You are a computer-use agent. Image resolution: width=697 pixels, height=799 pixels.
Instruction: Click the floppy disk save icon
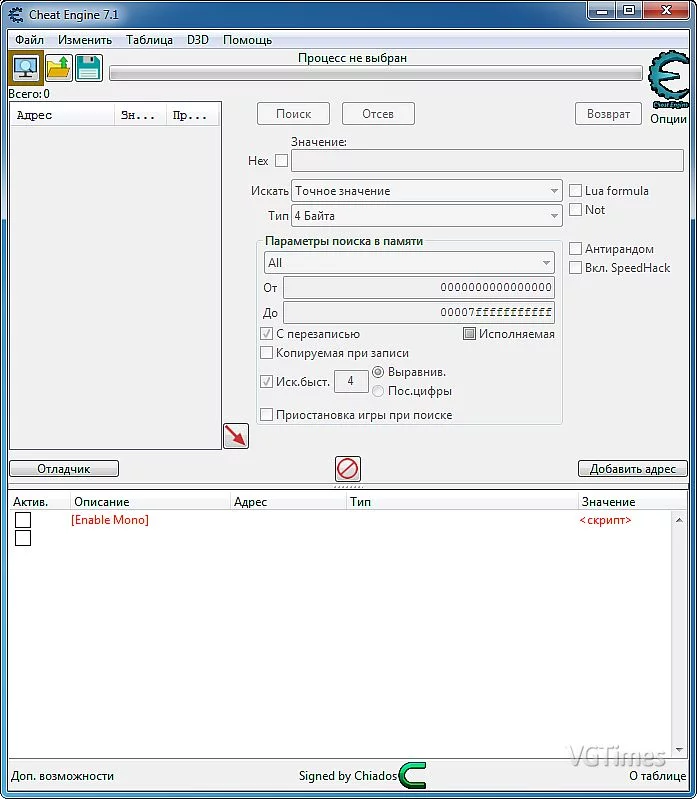[89, 68]
